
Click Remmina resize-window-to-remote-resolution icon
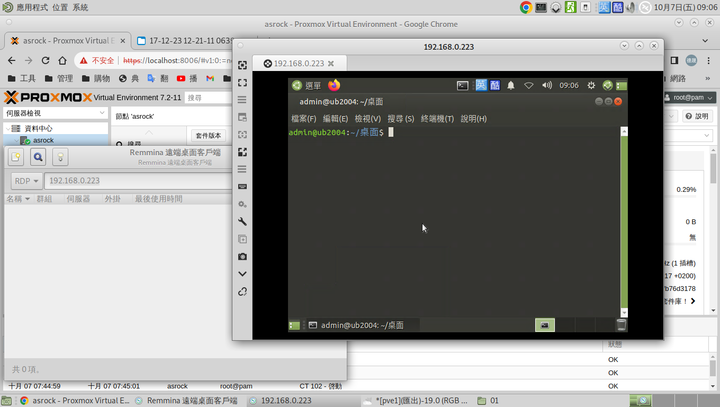coord(242,65)
